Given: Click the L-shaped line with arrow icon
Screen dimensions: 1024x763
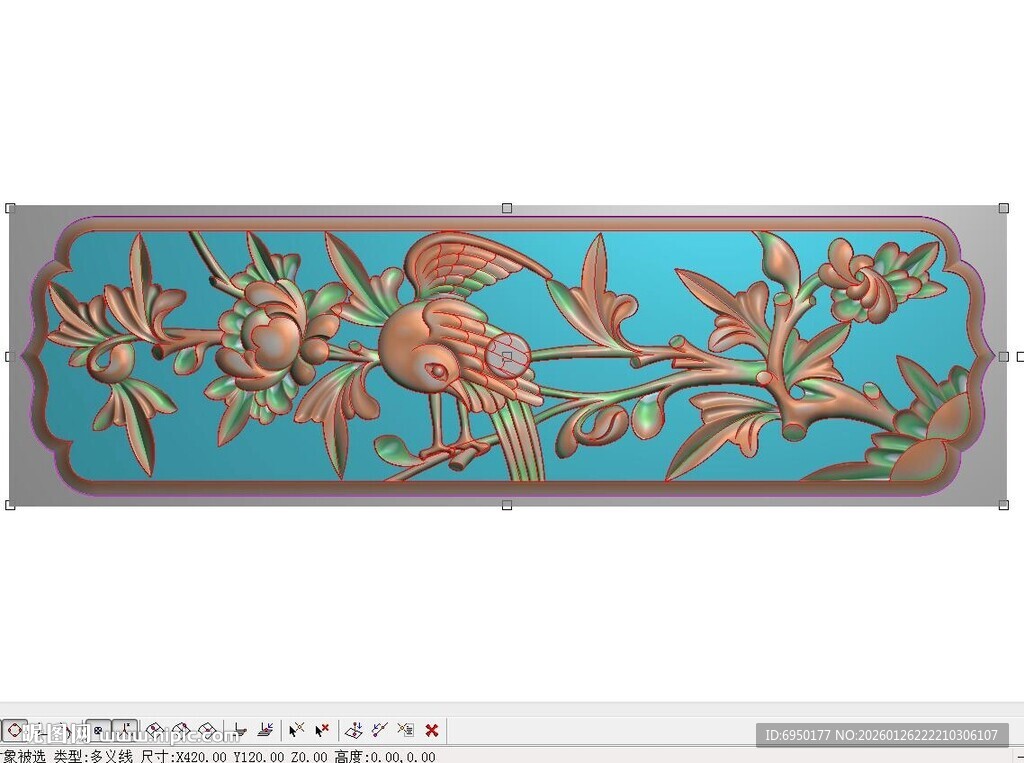Looking at the screenshot, I should pyautogui.click(x=240, y=730).
